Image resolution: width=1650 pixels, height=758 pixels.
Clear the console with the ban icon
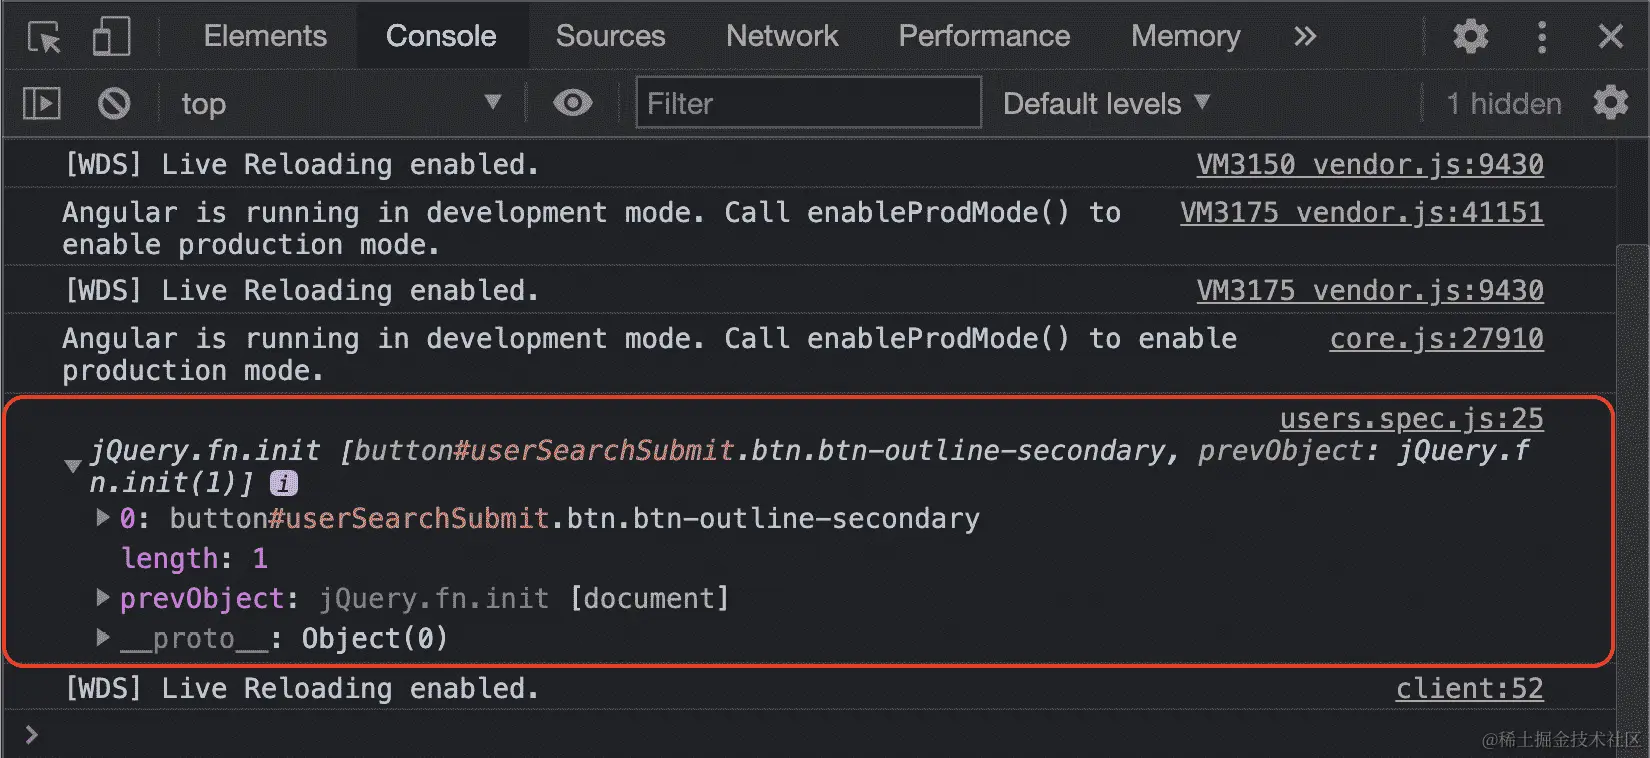pyautogui.click(x=113, y=103)
